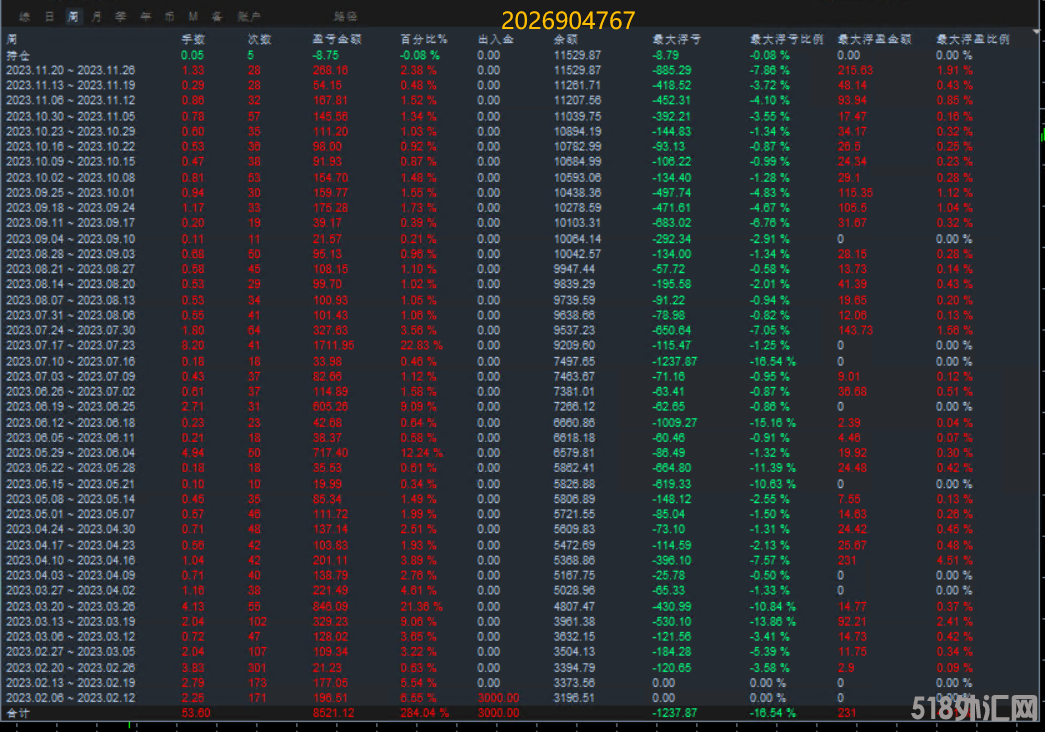Open the 月 (monthly) tab
The height and width of the screenshot is (732, 1045).
click(x=96, y=17)
